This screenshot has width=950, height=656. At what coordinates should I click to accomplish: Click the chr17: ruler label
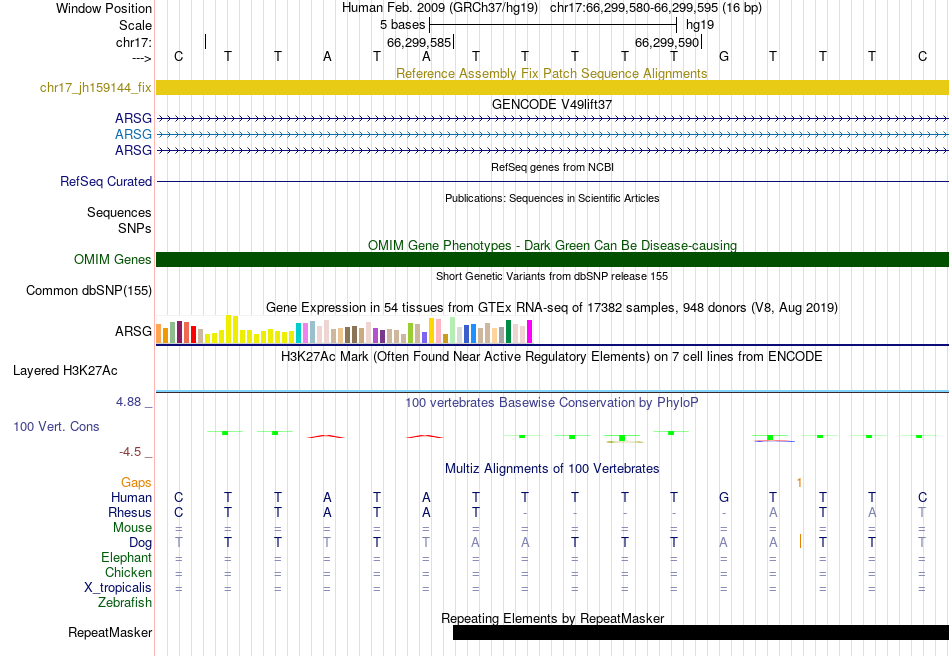click(133, 42)
